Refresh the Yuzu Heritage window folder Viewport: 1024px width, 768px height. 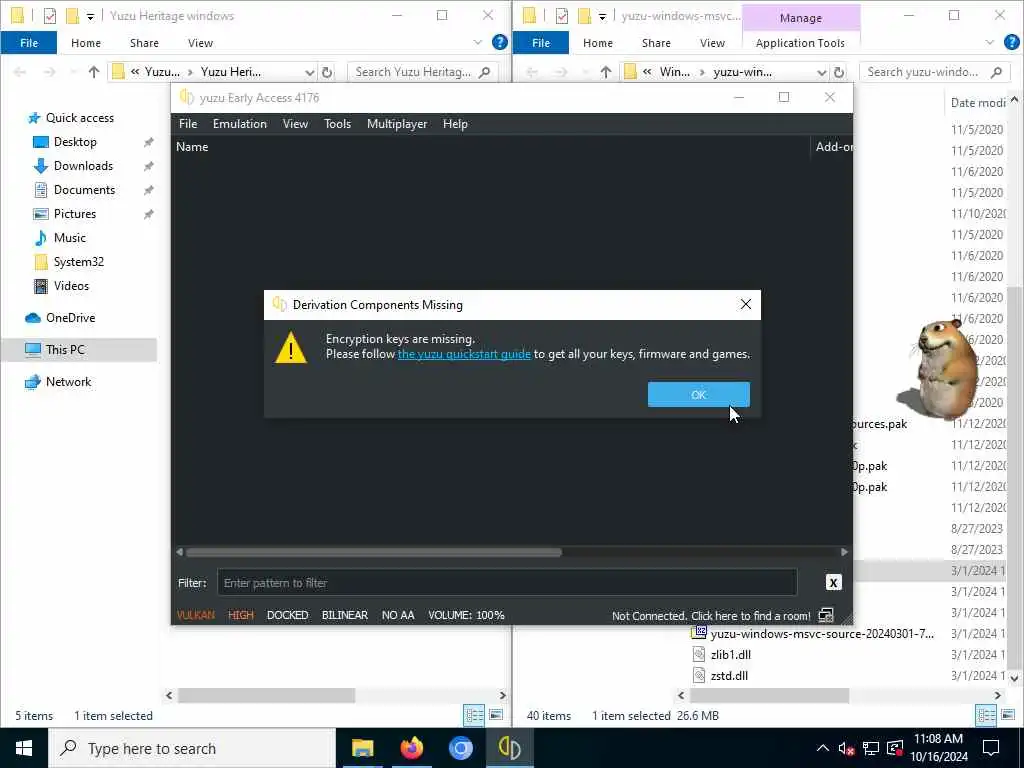click(x=327, y=72)
